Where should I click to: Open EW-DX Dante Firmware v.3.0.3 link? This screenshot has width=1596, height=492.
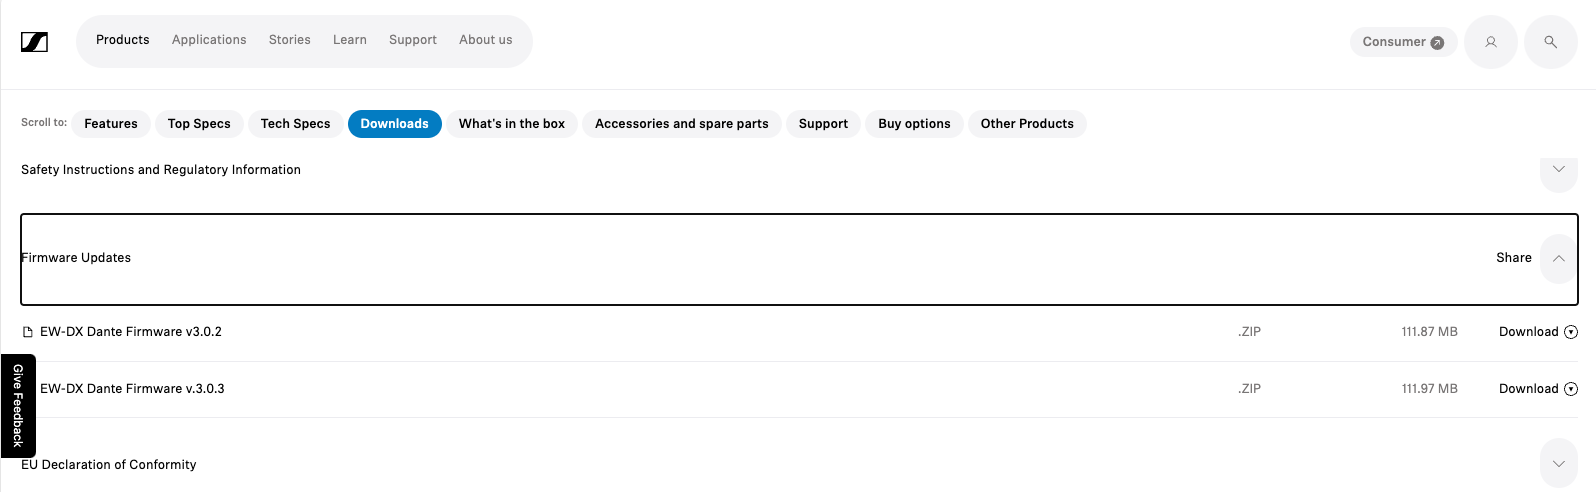[132, 389]
